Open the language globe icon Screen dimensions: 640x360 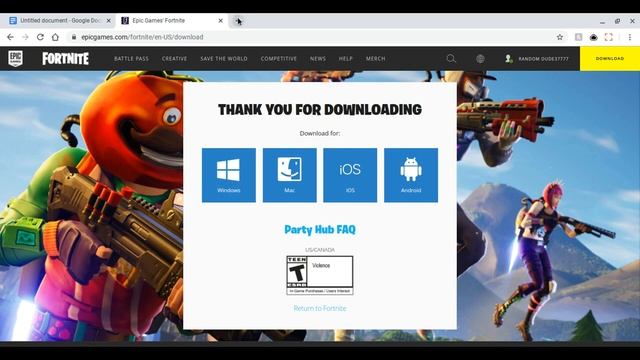point(480,59)
